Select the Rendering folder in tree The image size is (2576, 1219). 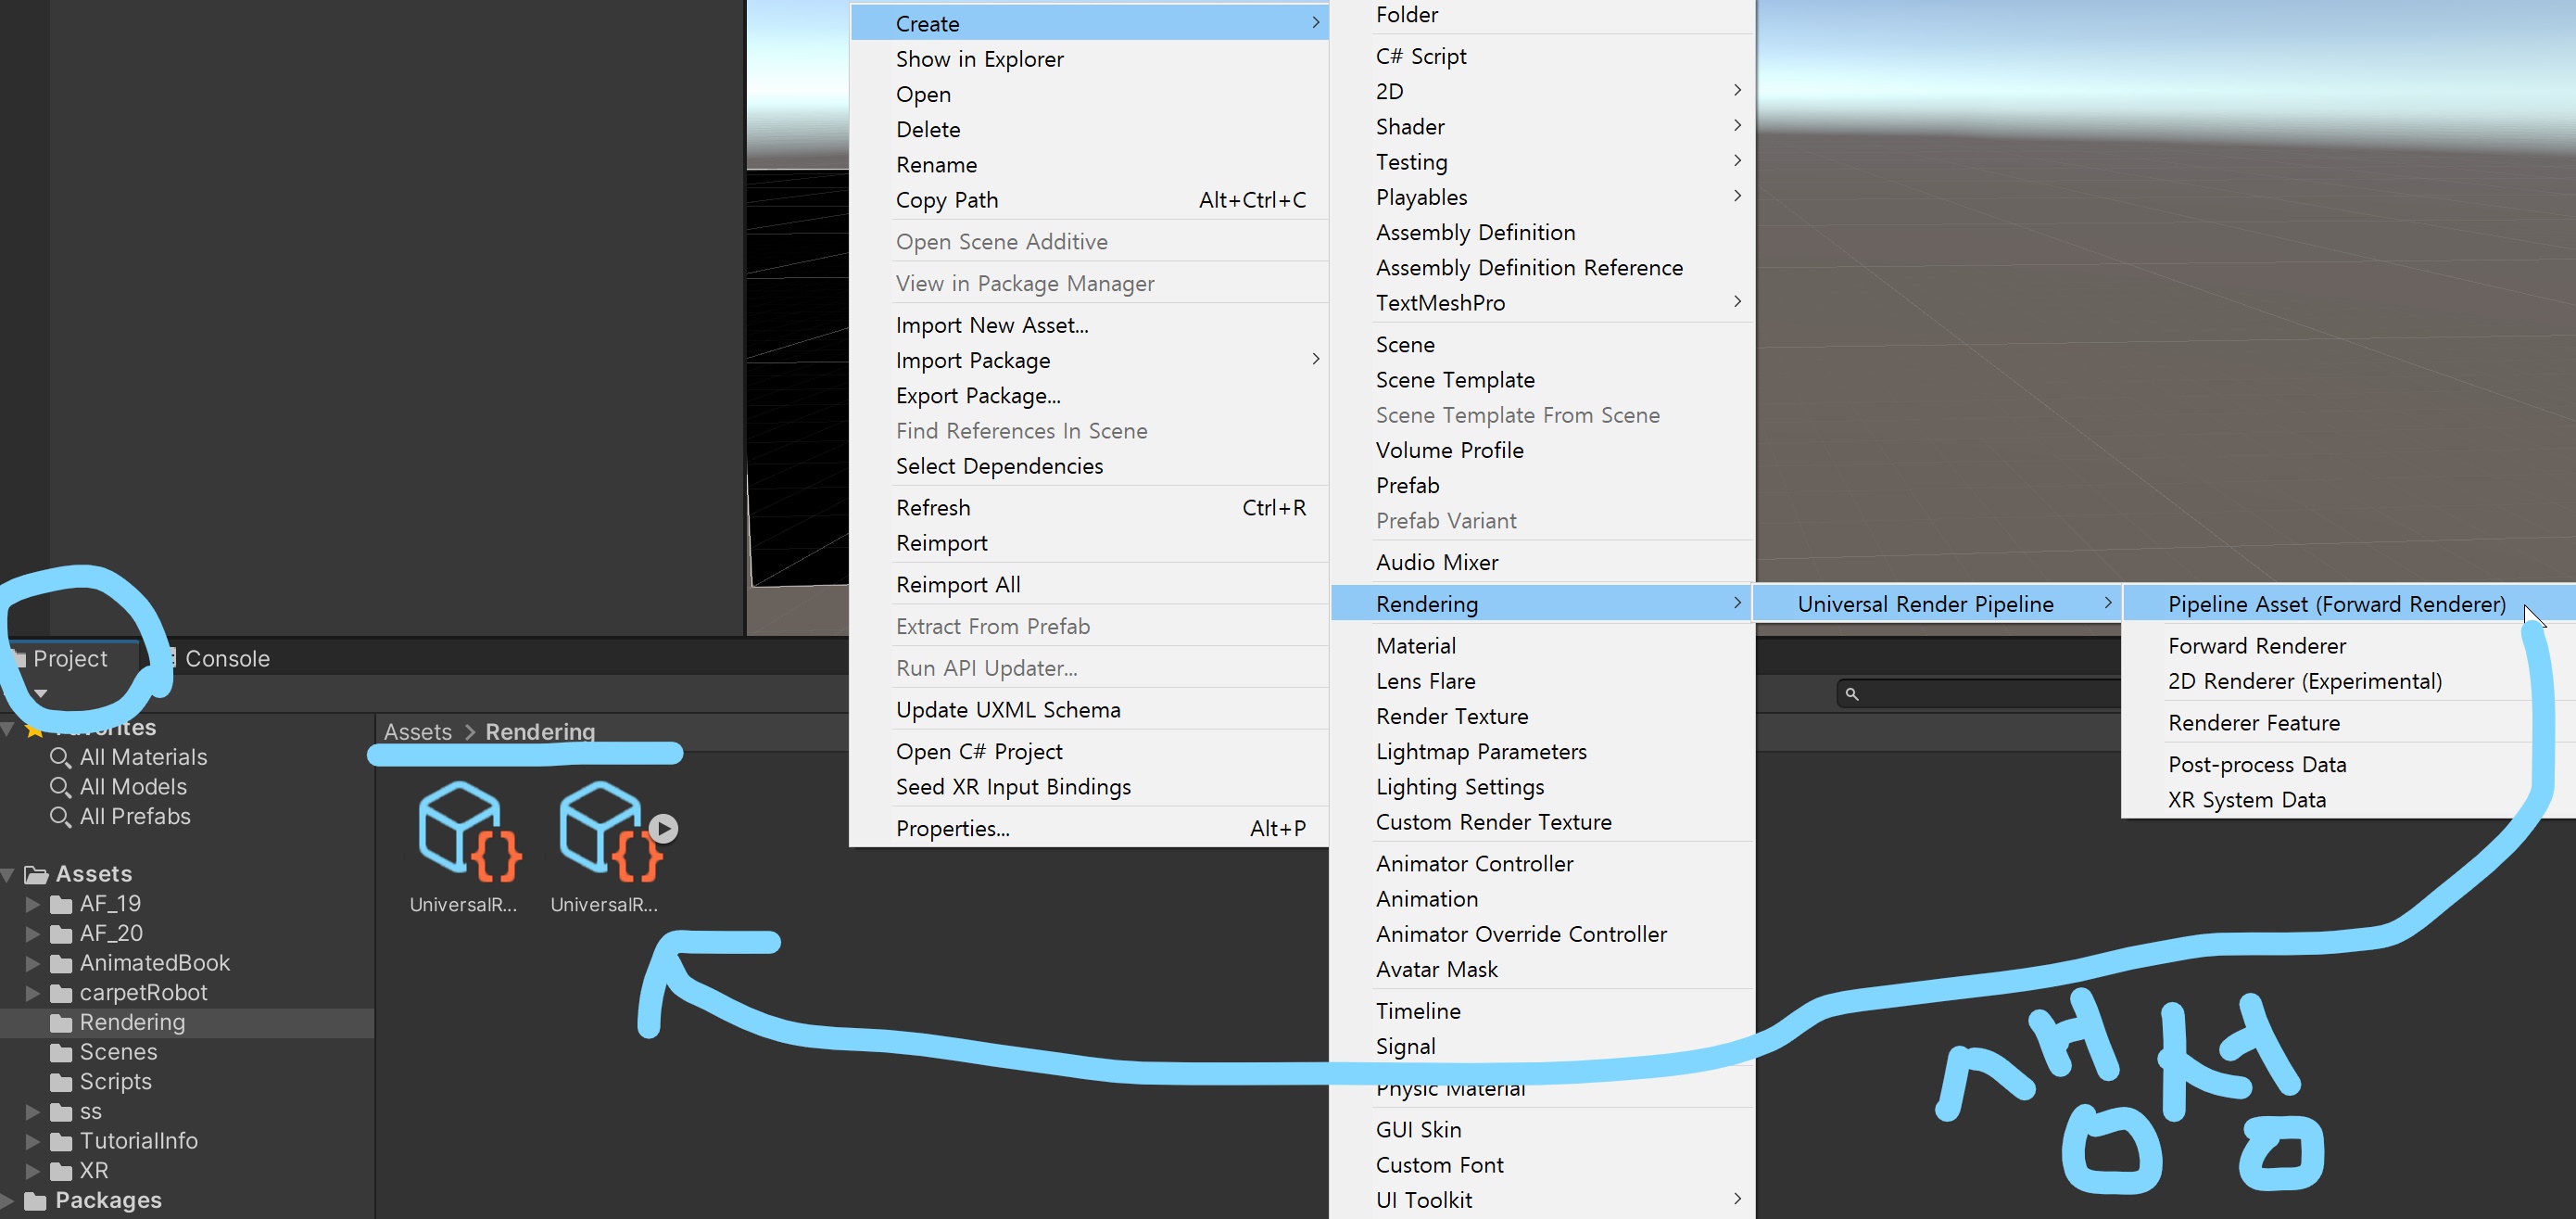click(x=132, y=1022)
